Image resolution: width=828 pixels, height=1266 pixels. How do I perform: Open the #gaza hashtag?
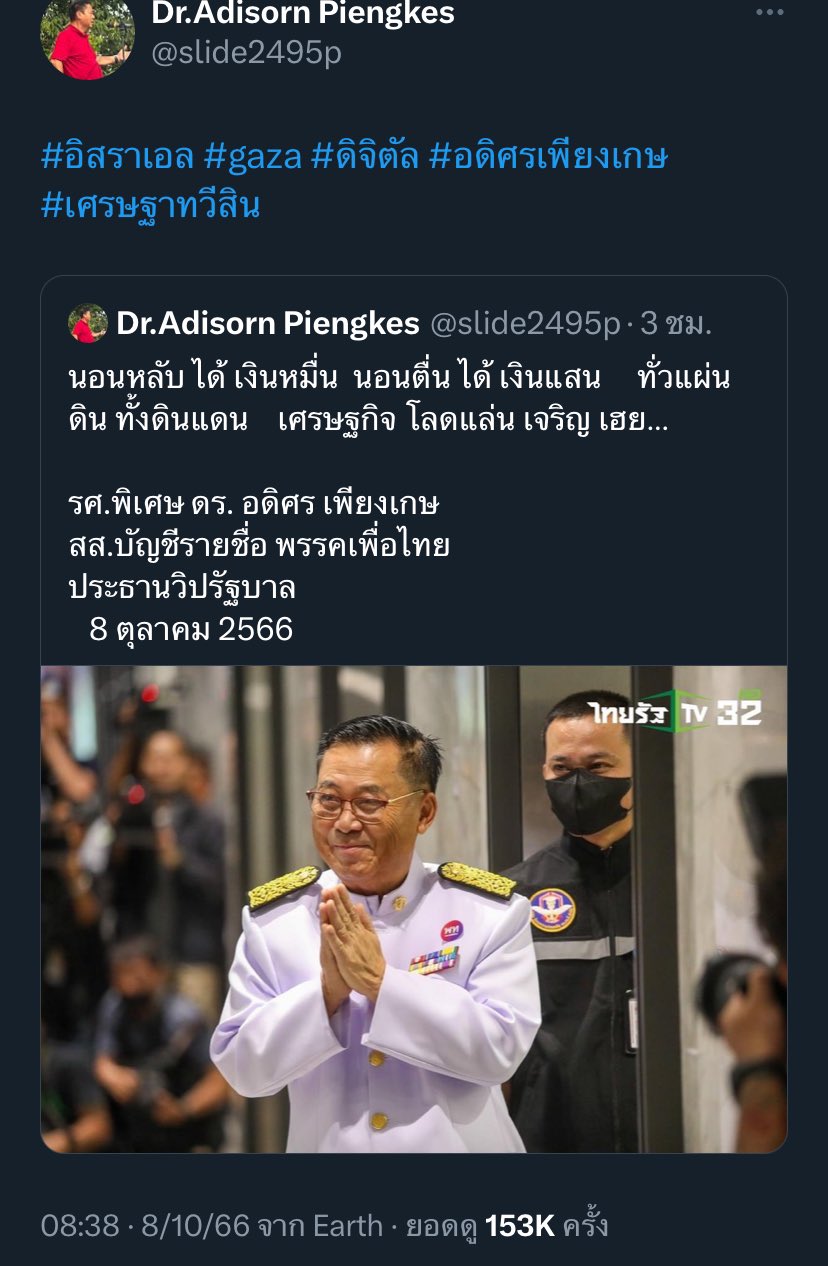[x=252, y=157]
